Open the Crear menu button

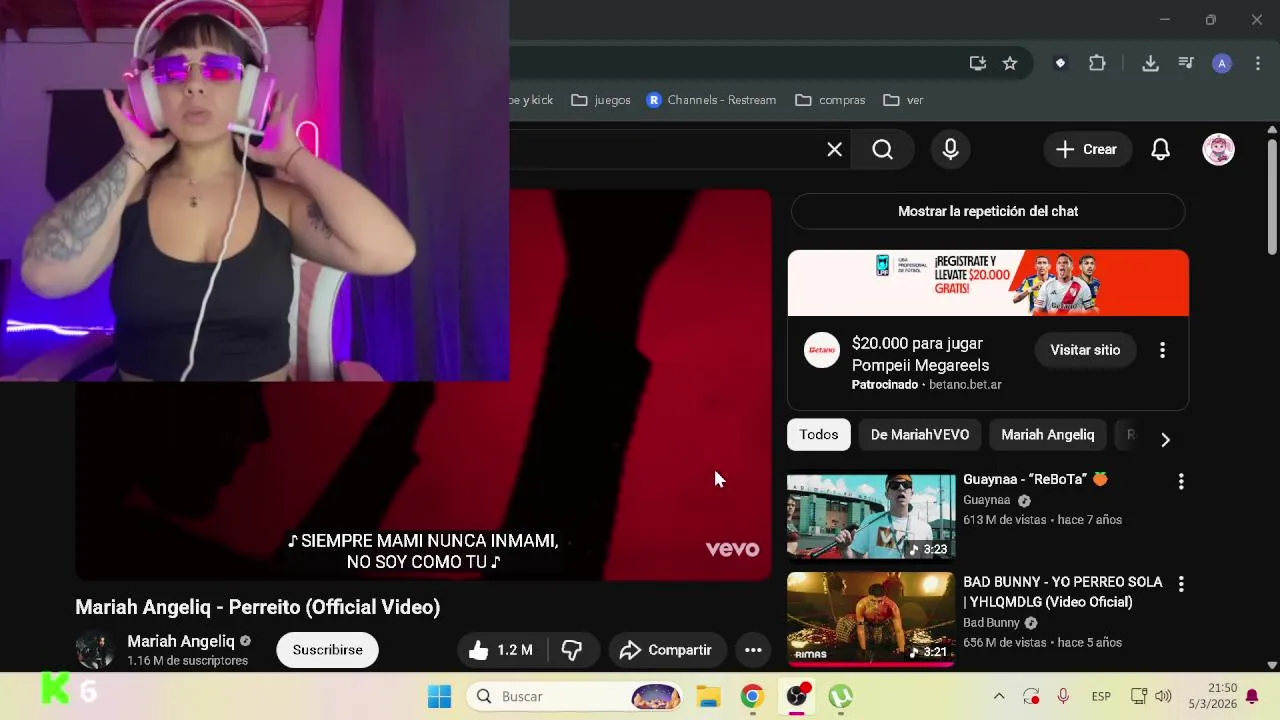point(1087,150)
